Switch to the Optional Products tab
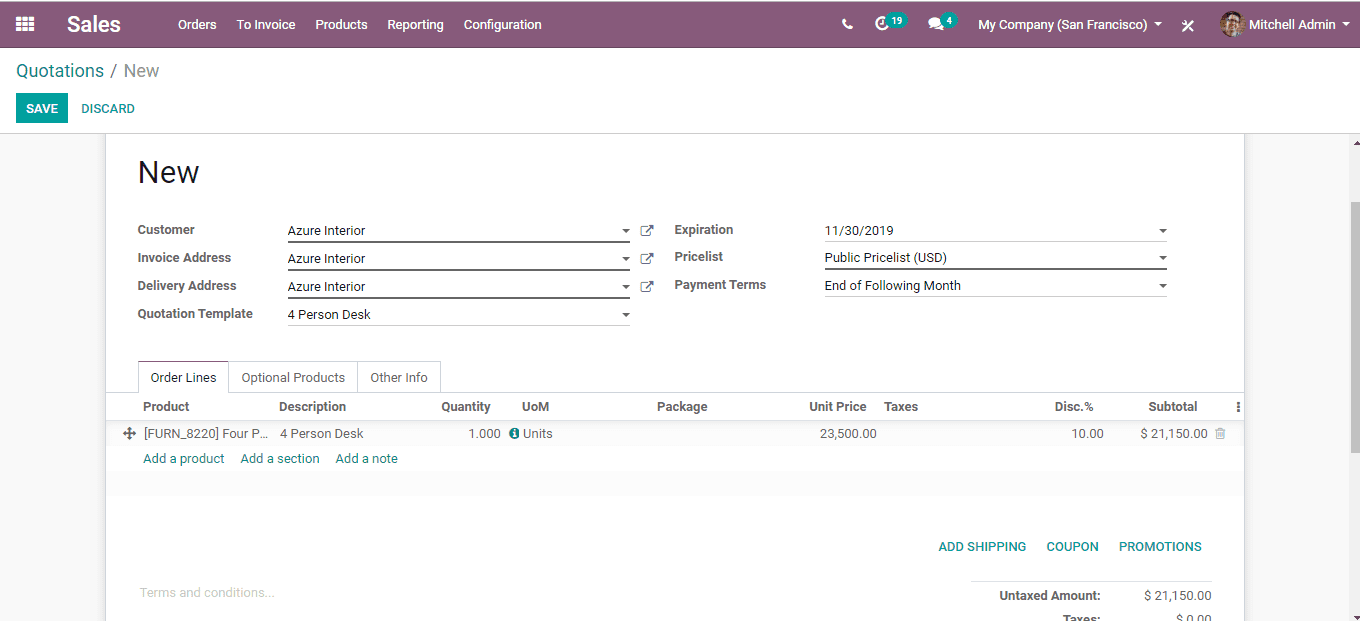 point(292,377)
